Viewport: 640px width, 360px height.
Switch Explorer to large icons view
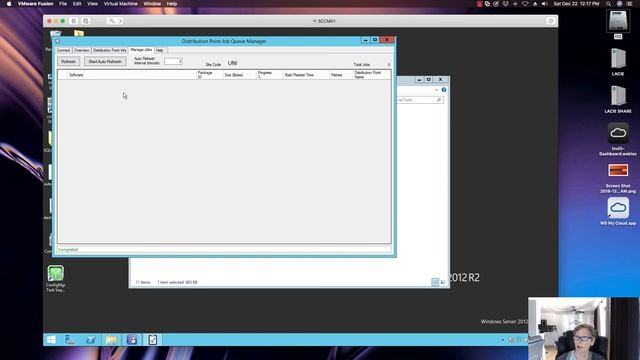443,282
